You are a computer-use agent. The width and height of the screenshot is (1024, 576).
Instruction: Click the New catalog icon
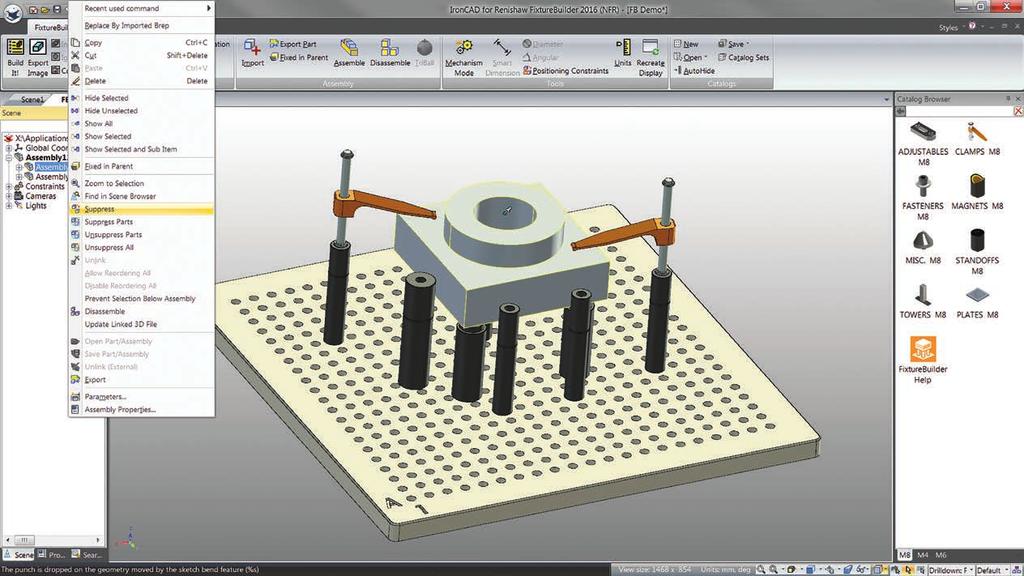(x=686, y=44)
